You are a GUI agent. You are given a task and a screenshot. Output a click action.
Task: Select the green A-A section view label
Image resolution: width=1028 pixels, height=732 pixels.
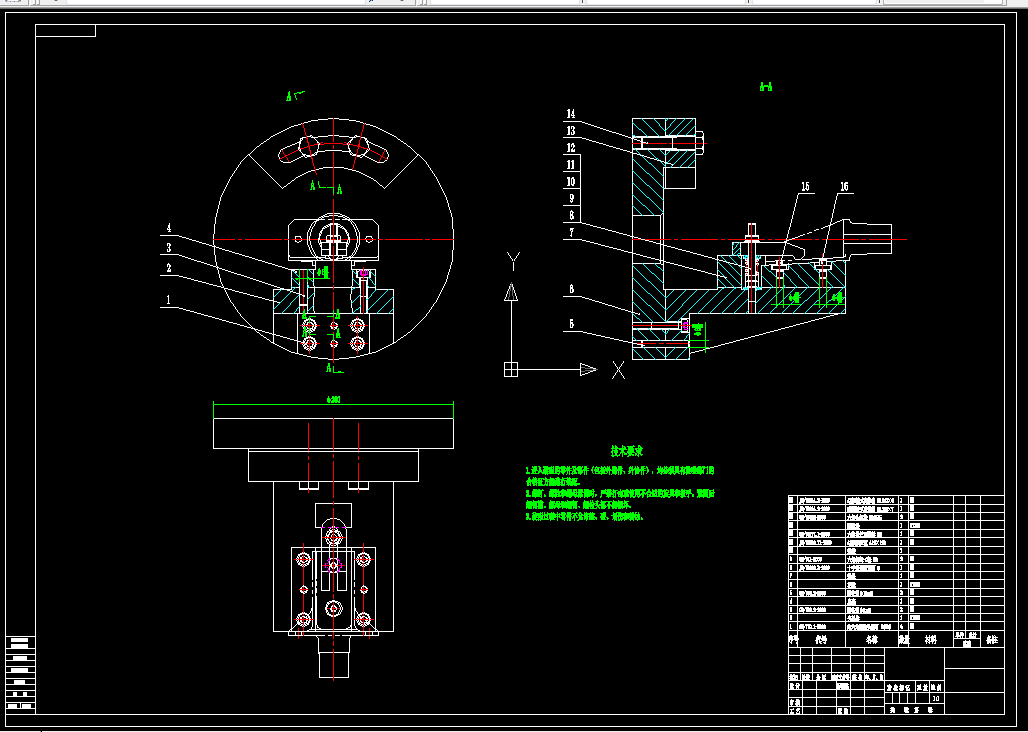(x=765, y=87)
